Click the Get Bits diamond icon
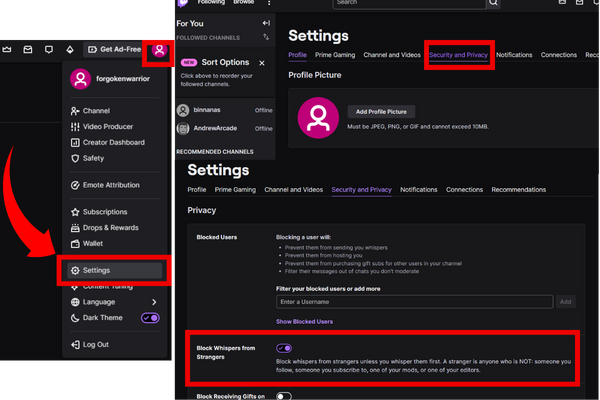Screen dimensions: 600x400 [70, 49]
